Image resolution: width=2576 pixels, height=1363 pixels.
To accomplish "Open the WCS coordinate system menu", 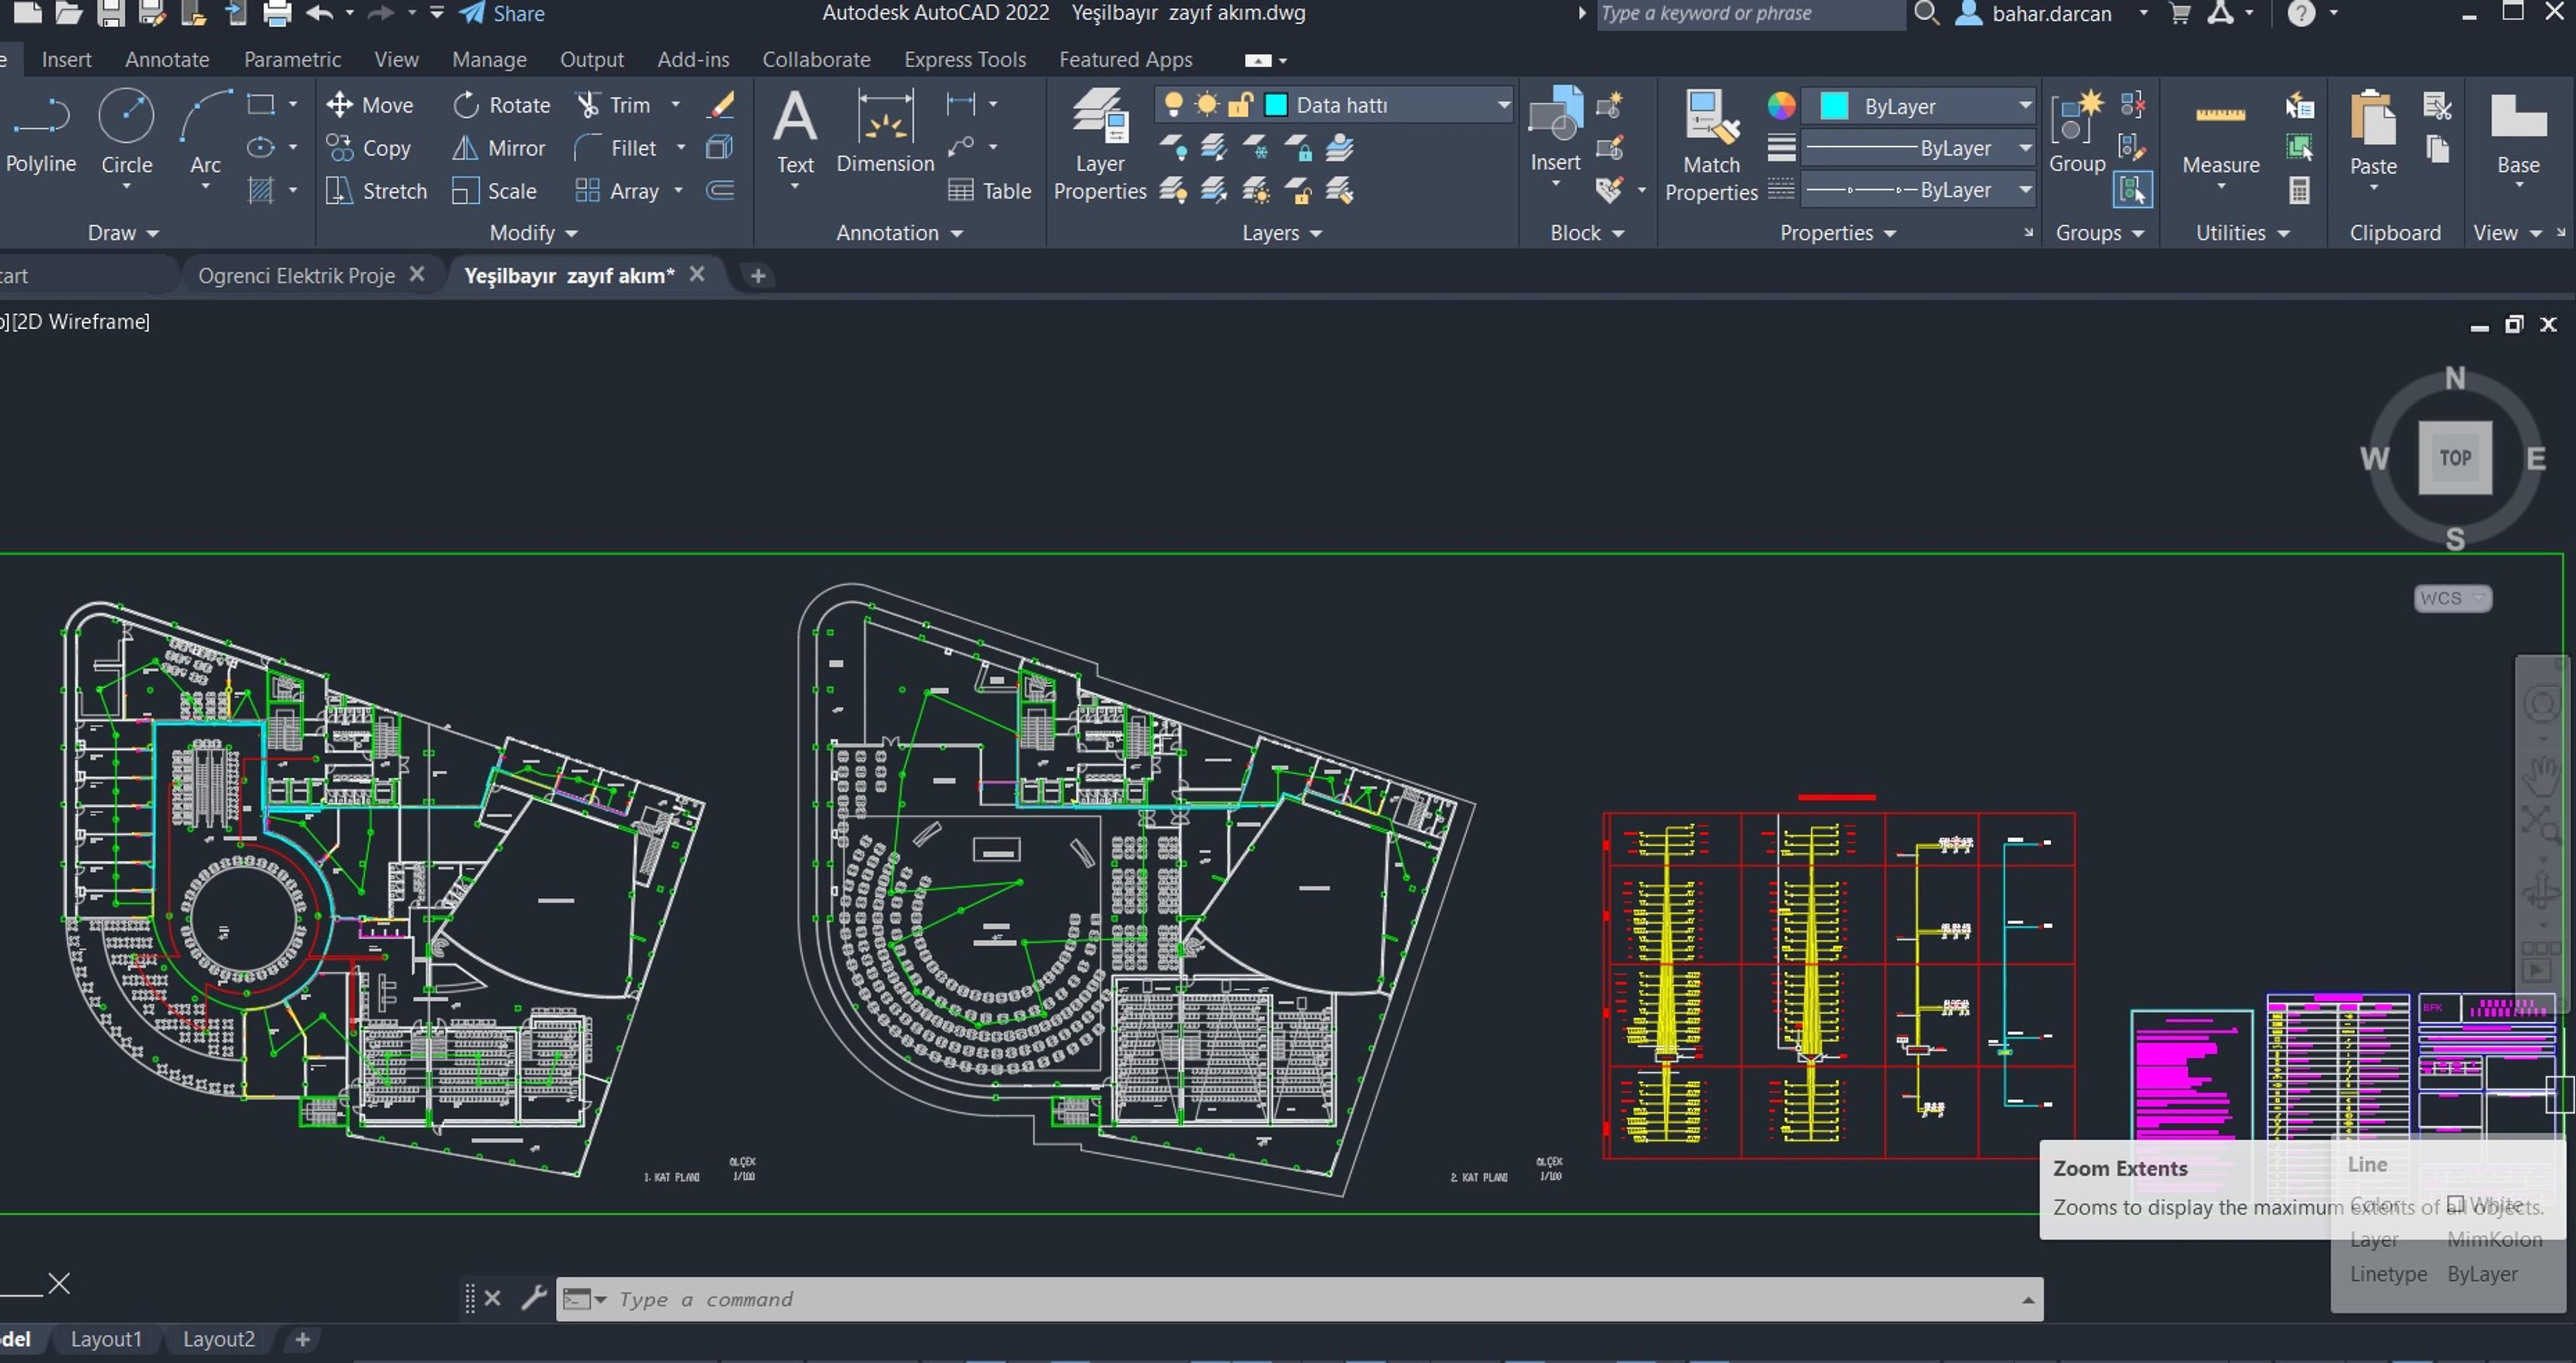I will 2452,598.
